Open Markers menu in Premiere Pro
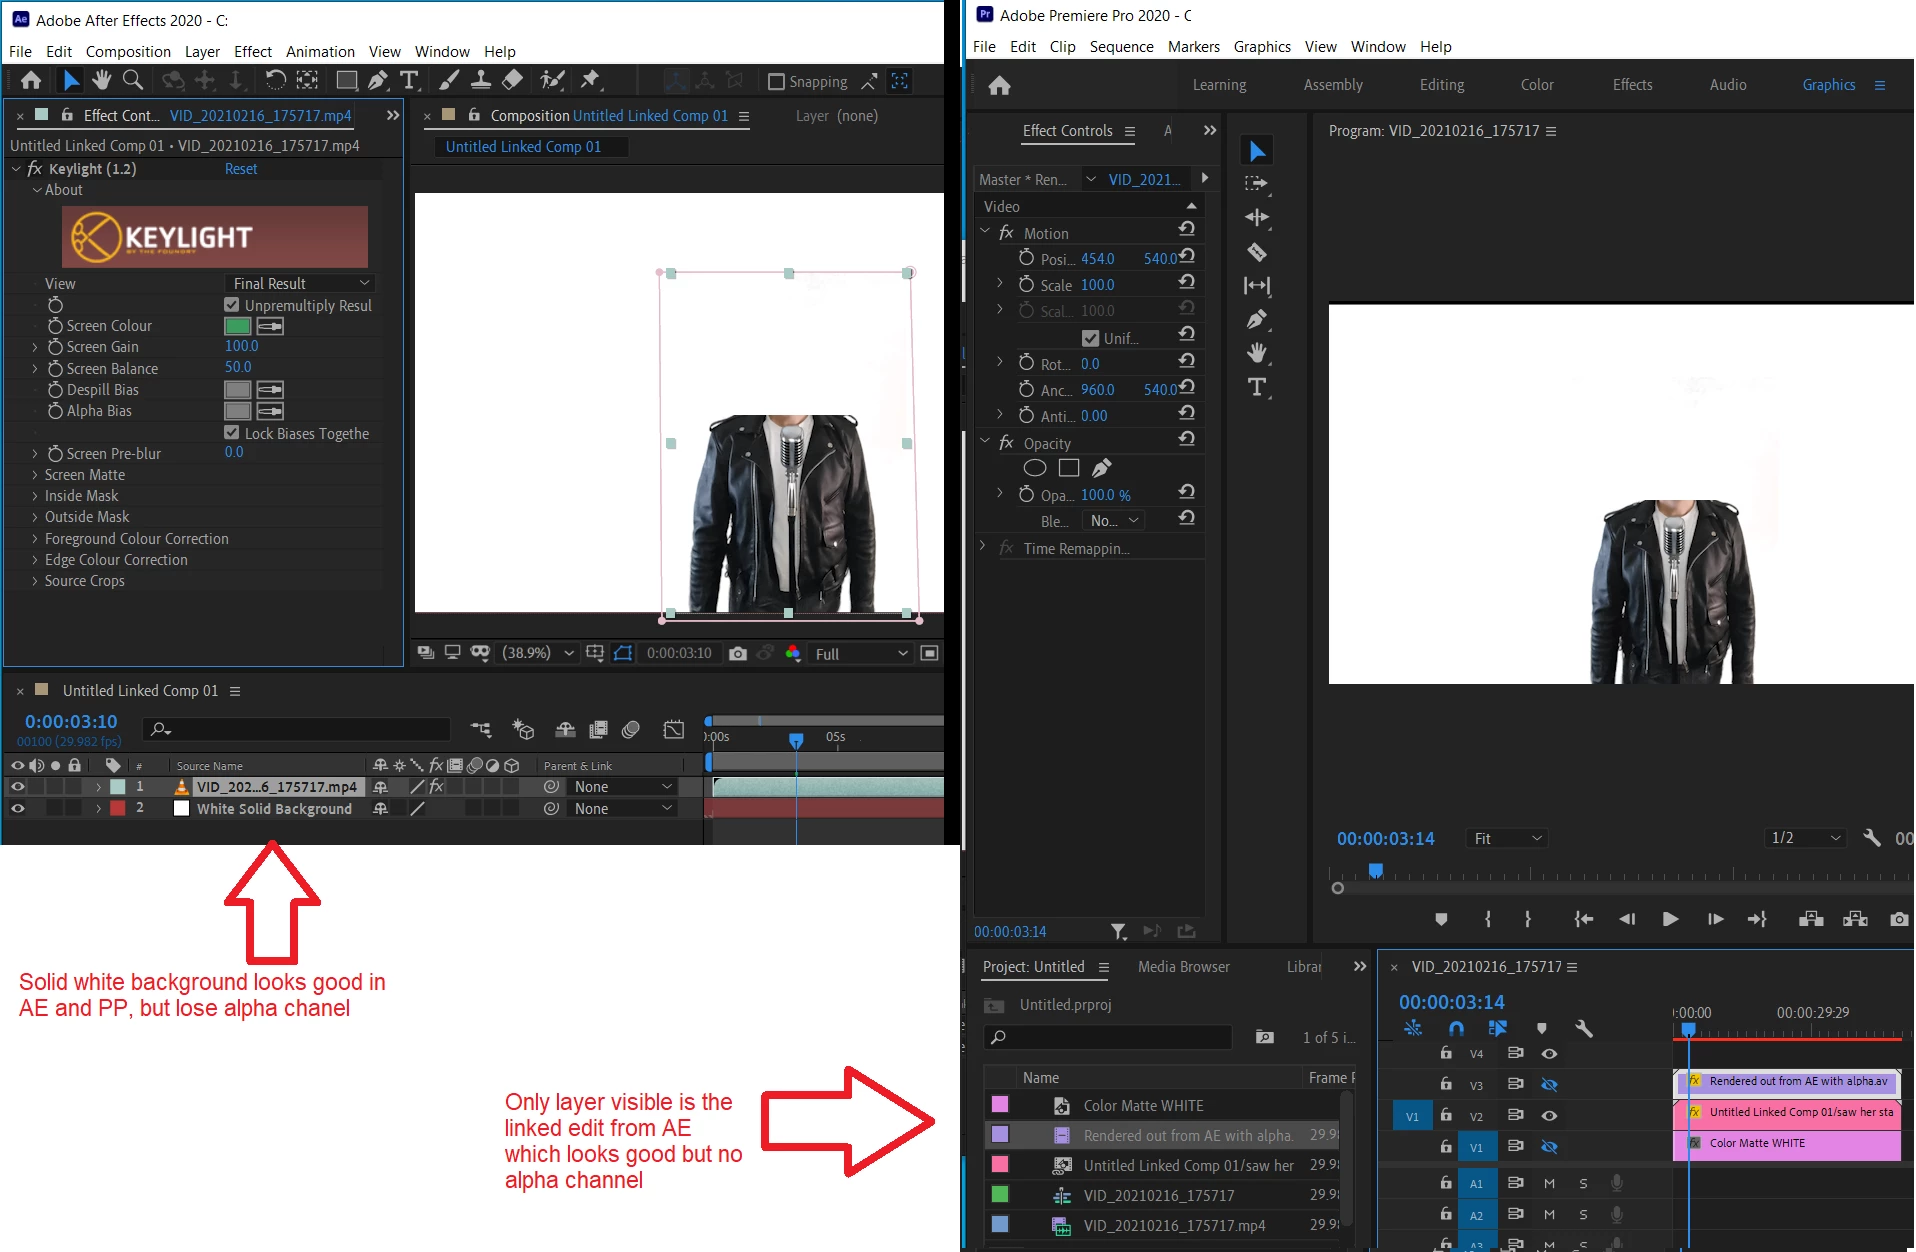The image size is (1916, 1252). [x=1193, y=47]
